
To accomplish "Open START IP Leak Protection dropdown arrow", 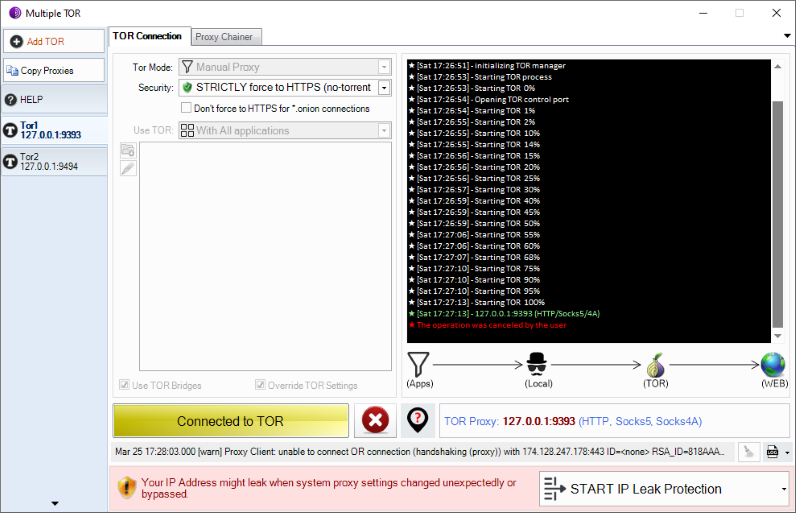I will 784,489.
